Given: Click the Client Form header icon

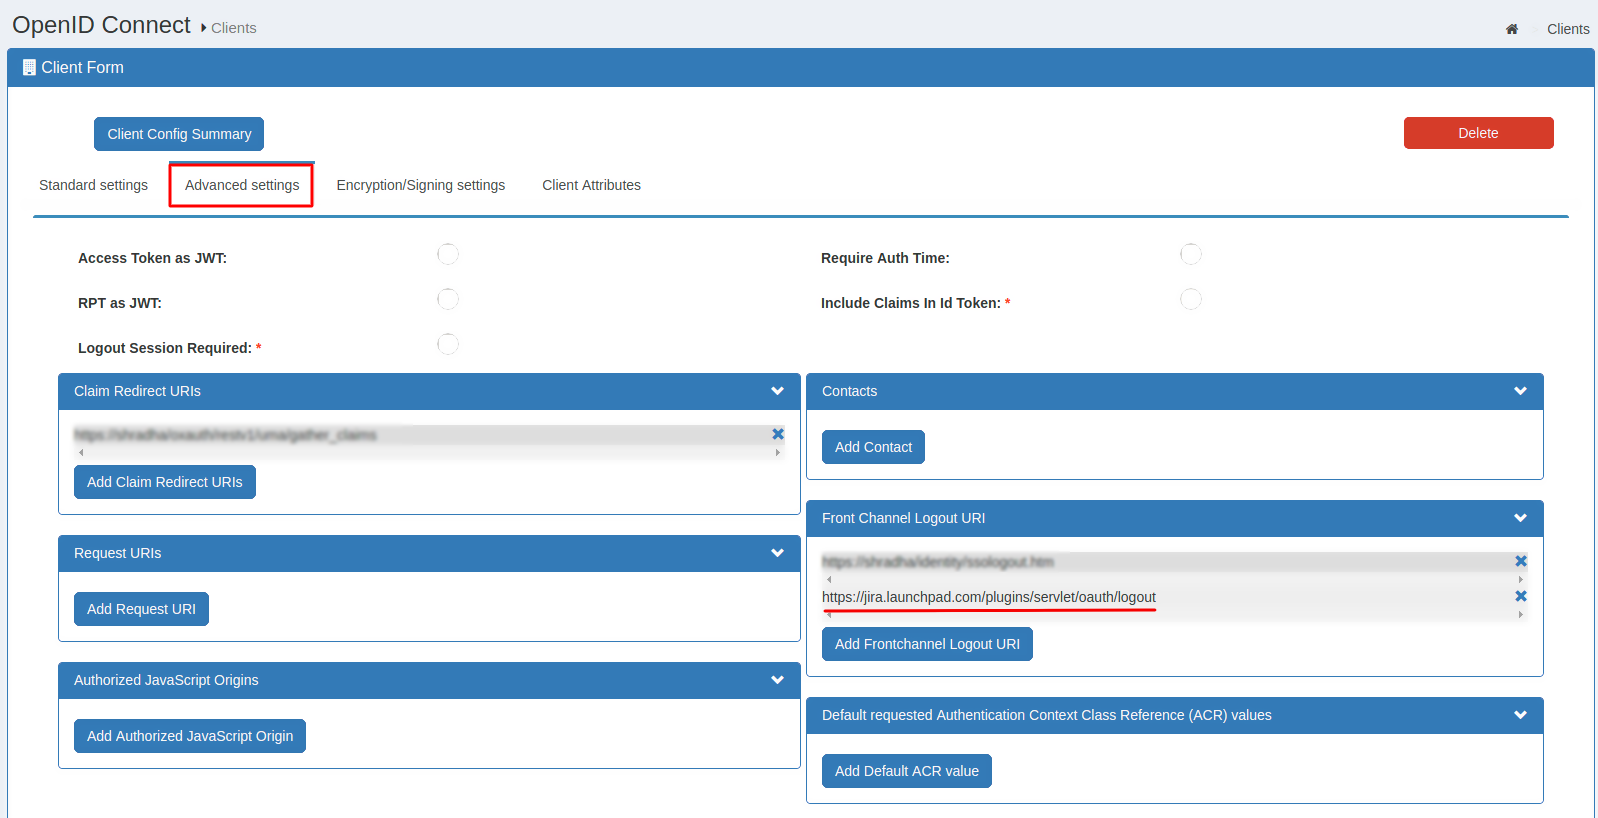Looking at the screenshot, I should (x=29, y=68).
